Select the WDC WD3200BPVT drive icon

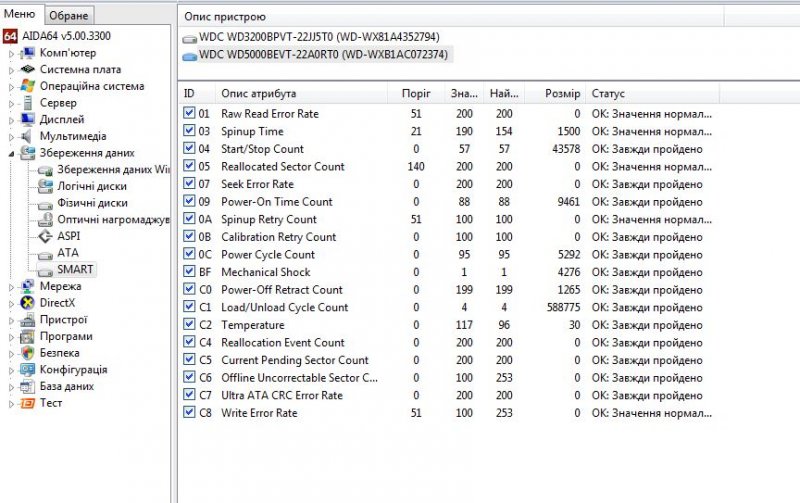189,38
